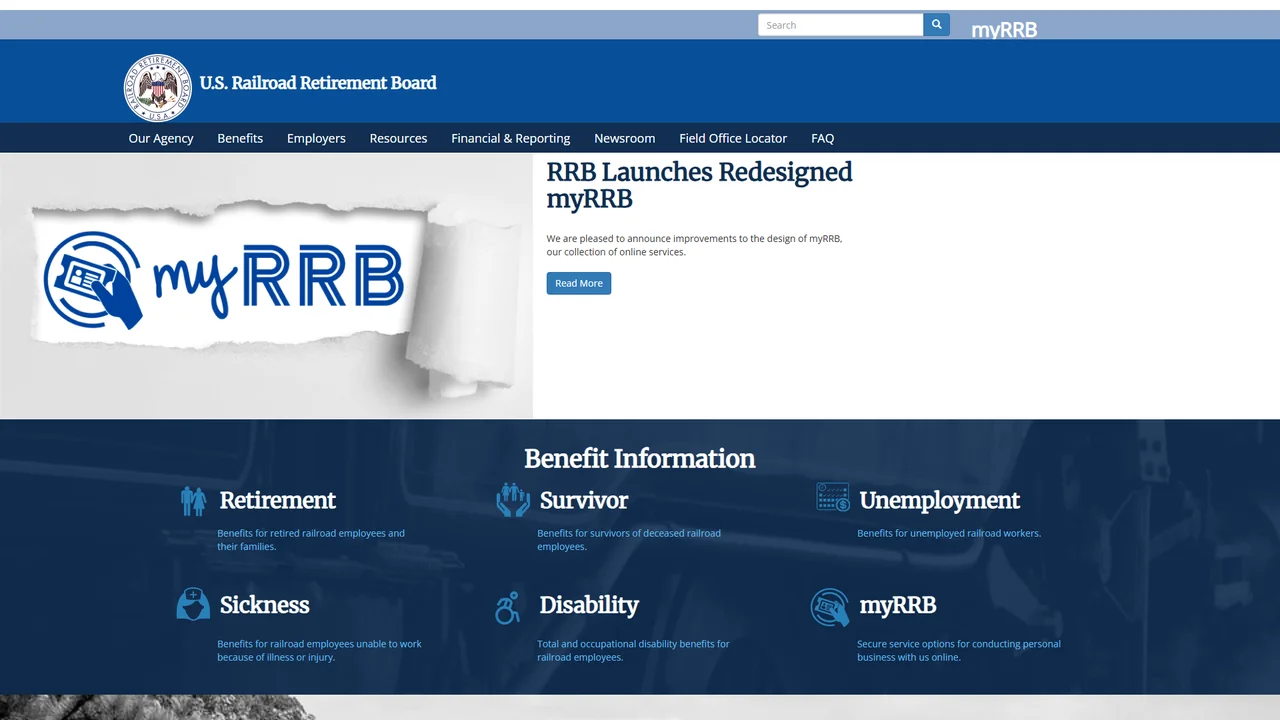This screenshot has width=1280, height=720.
Task: Click the Disability wheelchair icon
Action: click(x=508, y=607)
